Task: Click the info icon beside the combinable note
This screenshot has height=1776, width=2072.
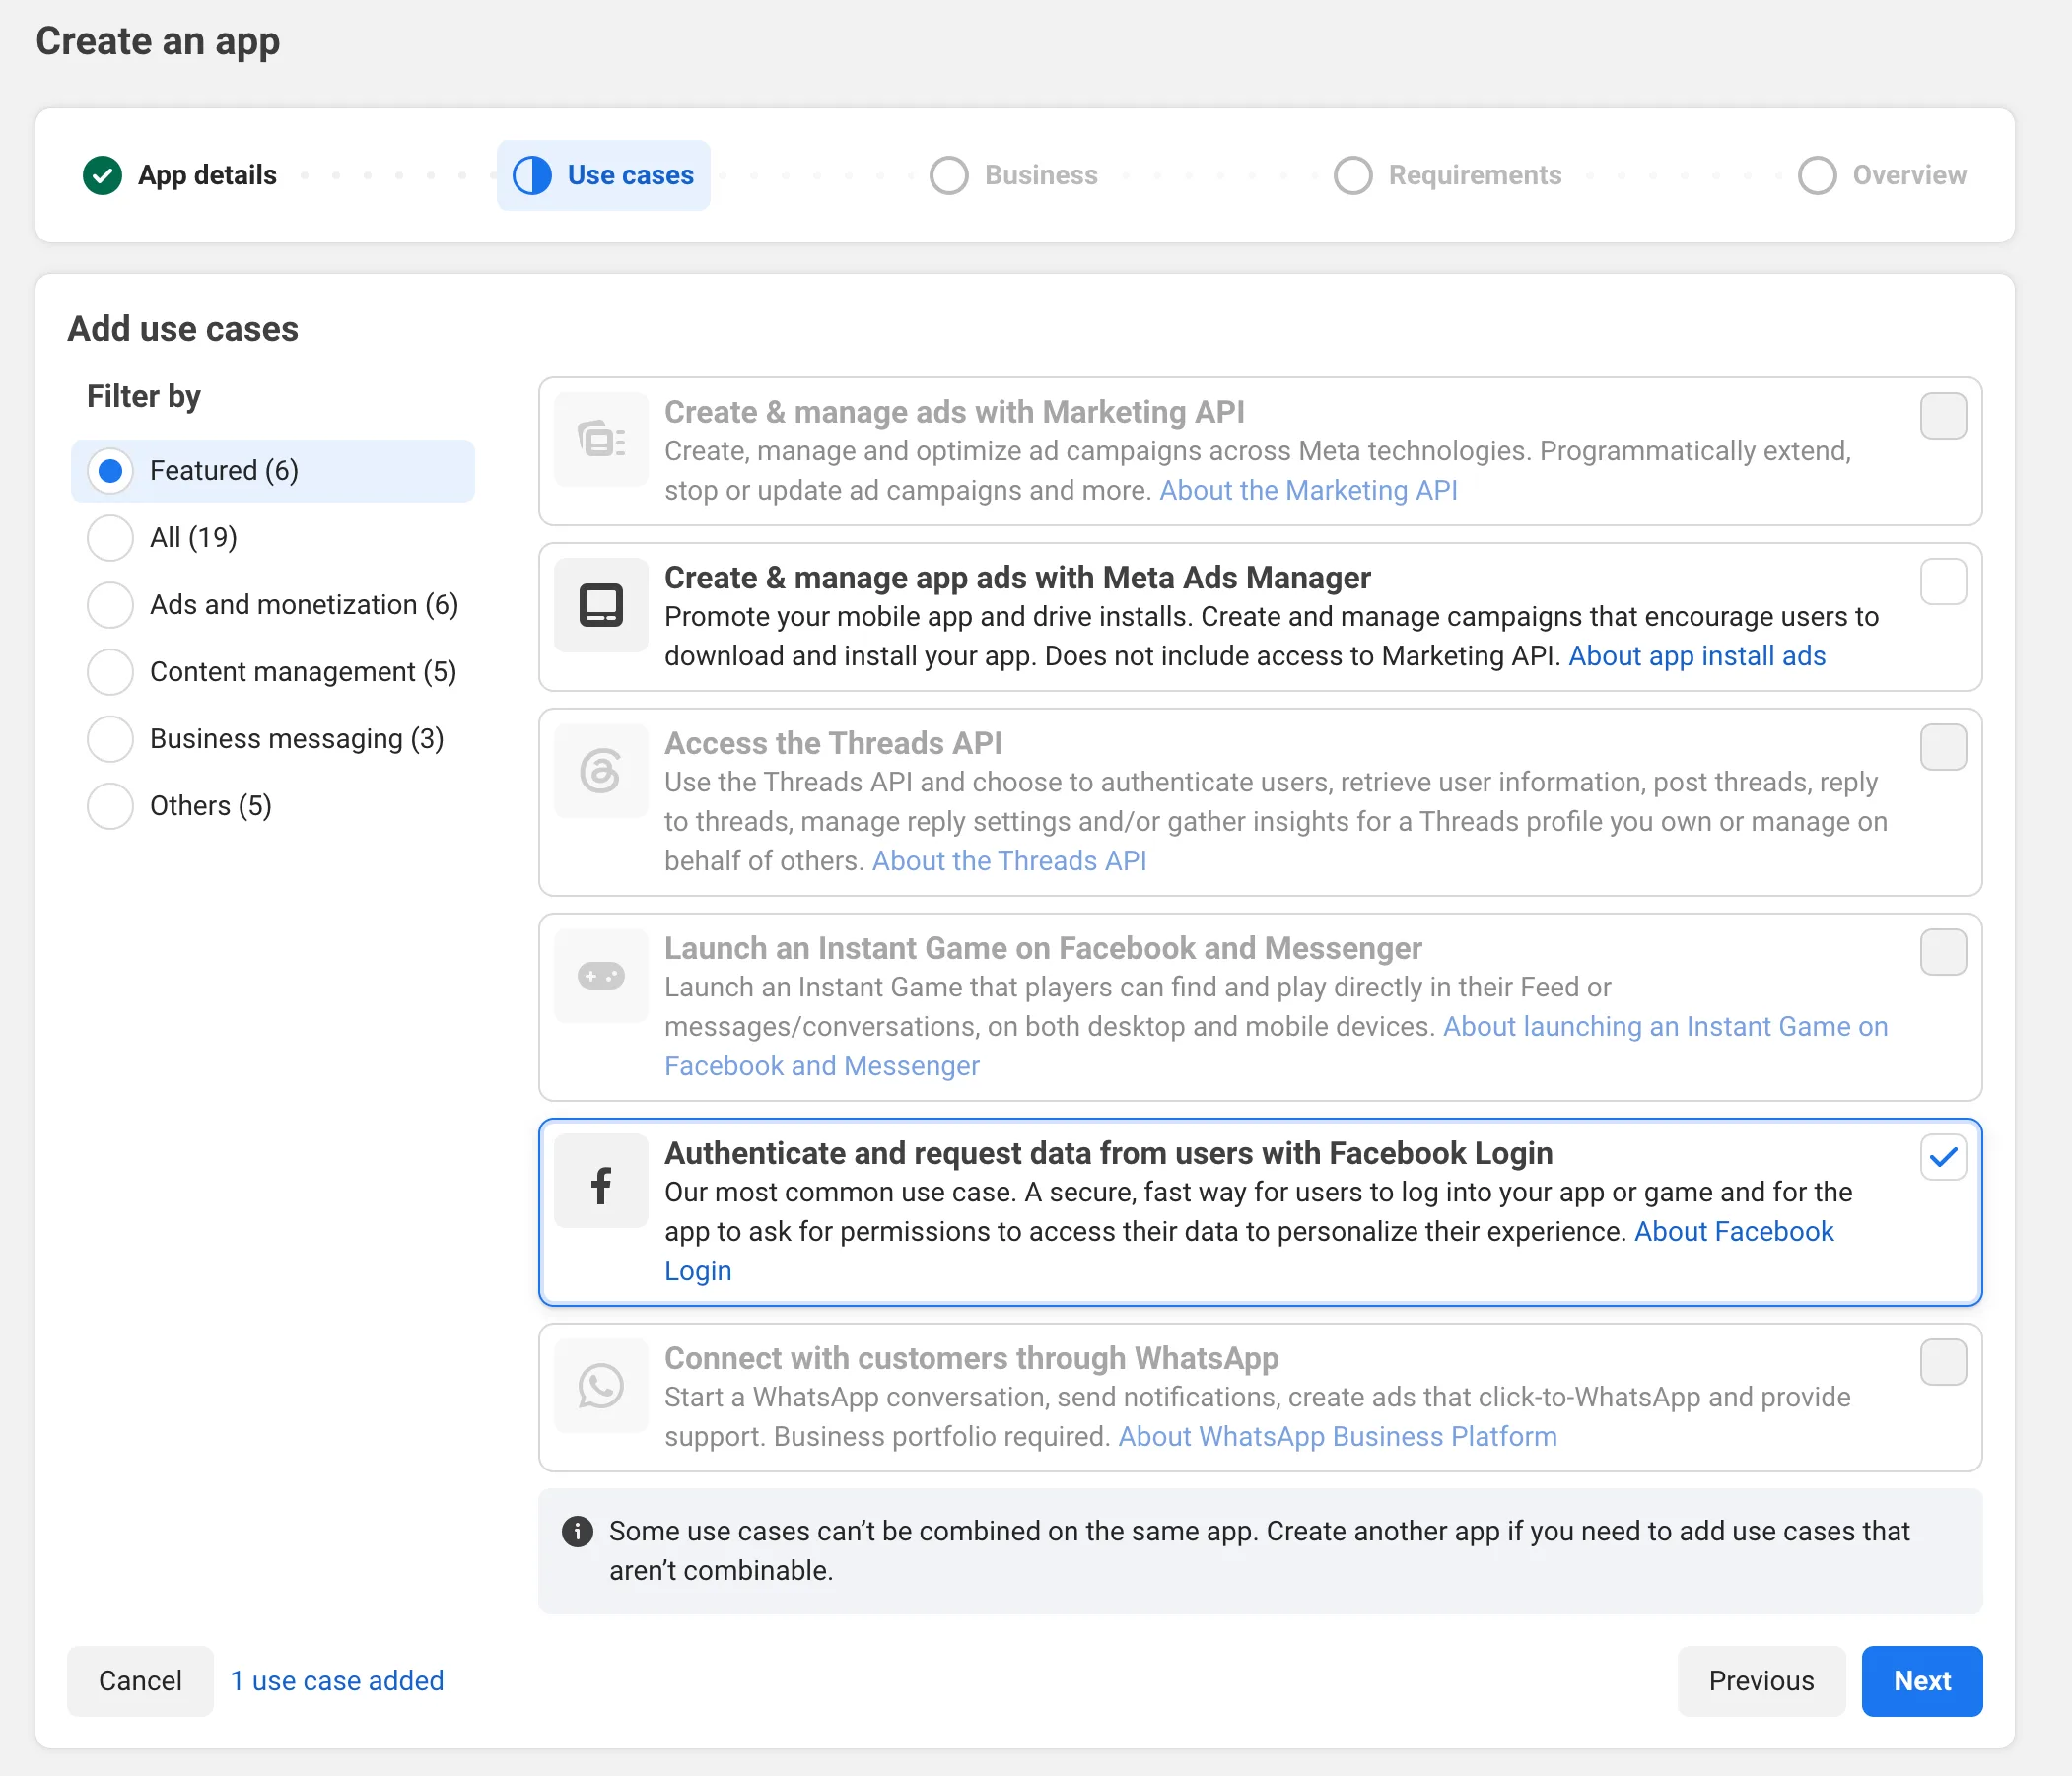Action: tap(577, 1531)
